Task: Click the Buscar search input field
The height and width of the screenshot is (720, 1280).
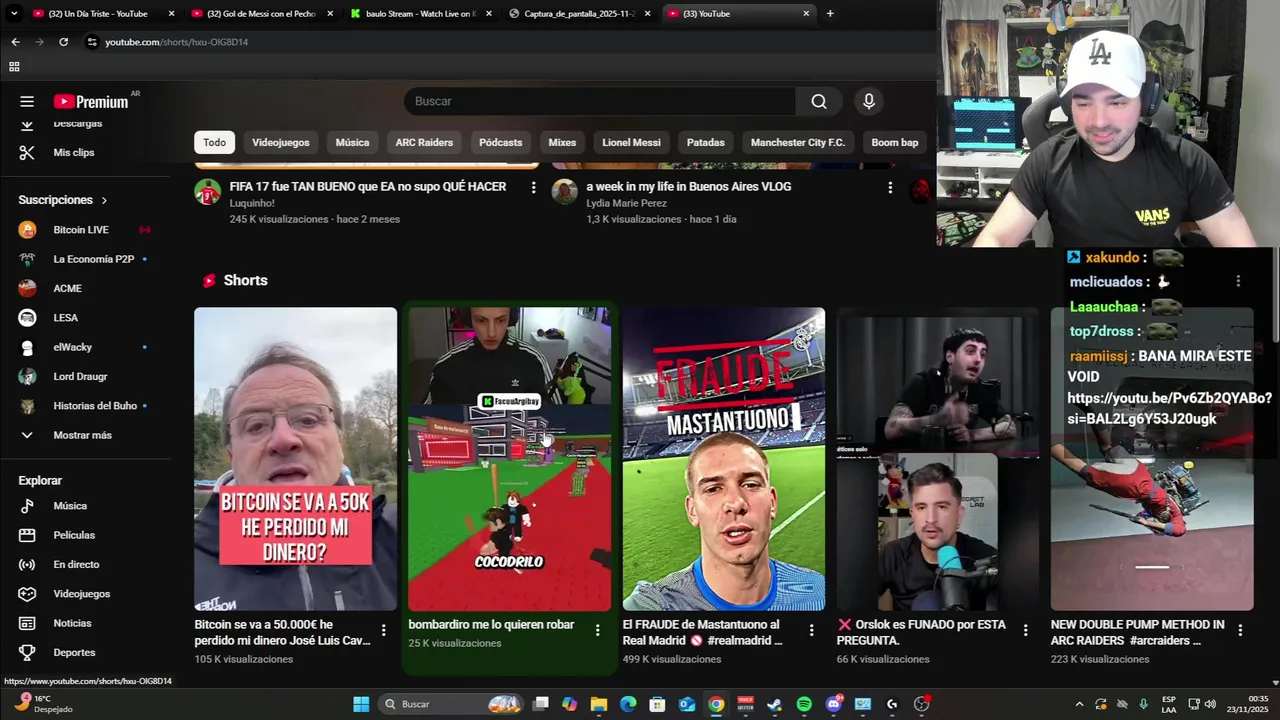Action: click(600, 101)
